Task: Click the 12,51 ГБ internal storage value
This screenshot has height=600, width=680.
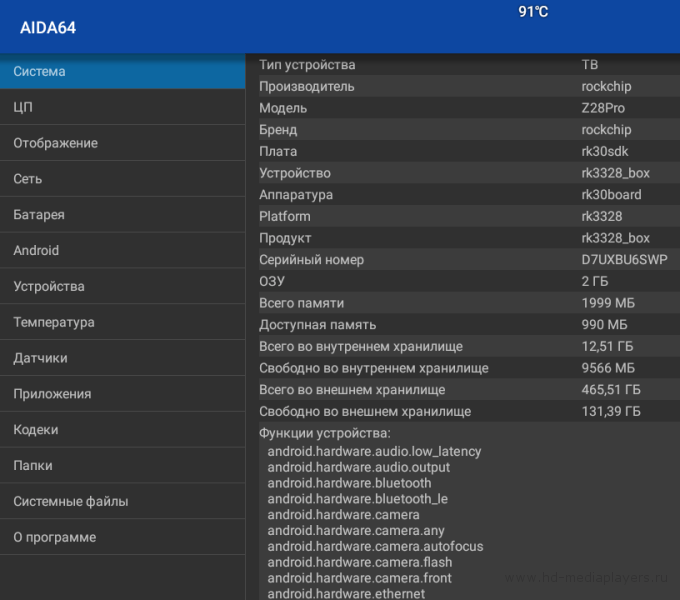Action: [608, 346]
